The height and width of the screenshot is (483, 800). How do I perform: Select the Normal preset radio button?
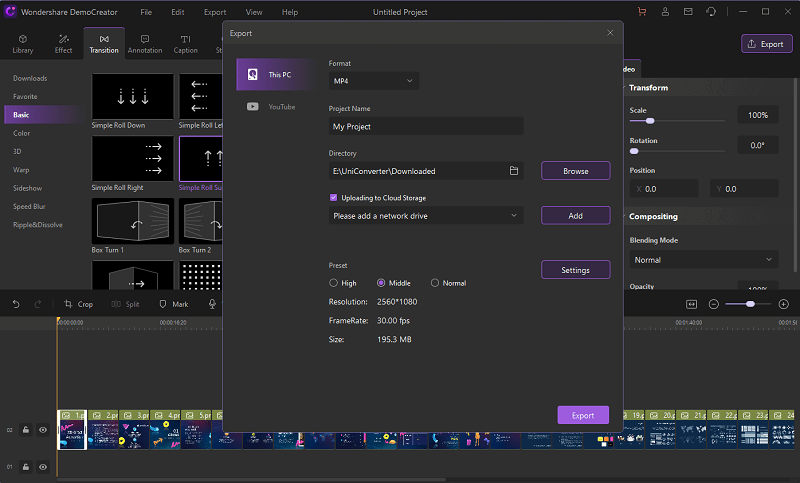tap(435, 283)
